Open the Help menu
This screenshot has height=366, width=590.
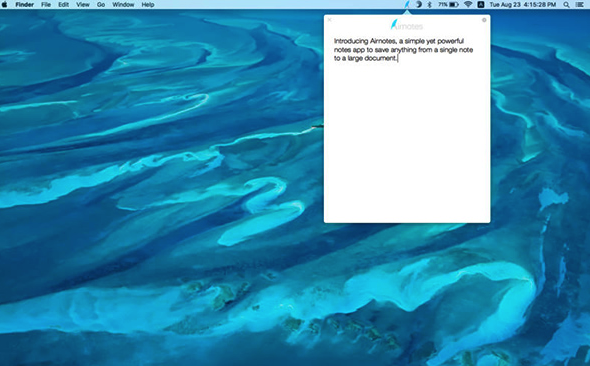click(148, 5)
